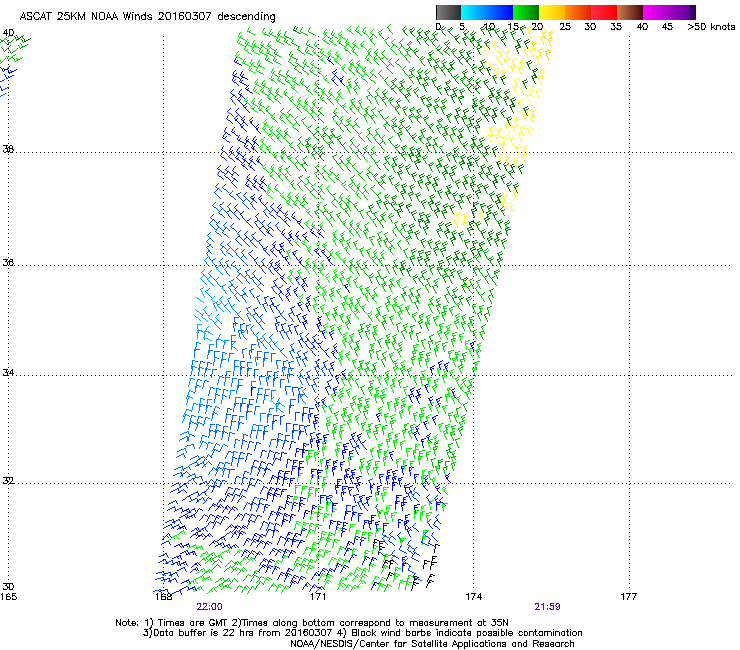Click the yellow 20-25 knots legend segment
This screenshot has height=650, width=740.
click(x=552, y=12)
